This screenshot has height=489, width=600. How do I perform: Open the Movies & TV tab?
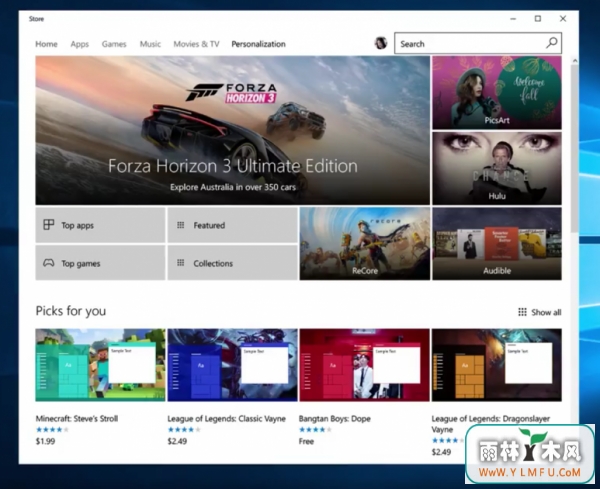click(196, 44)
